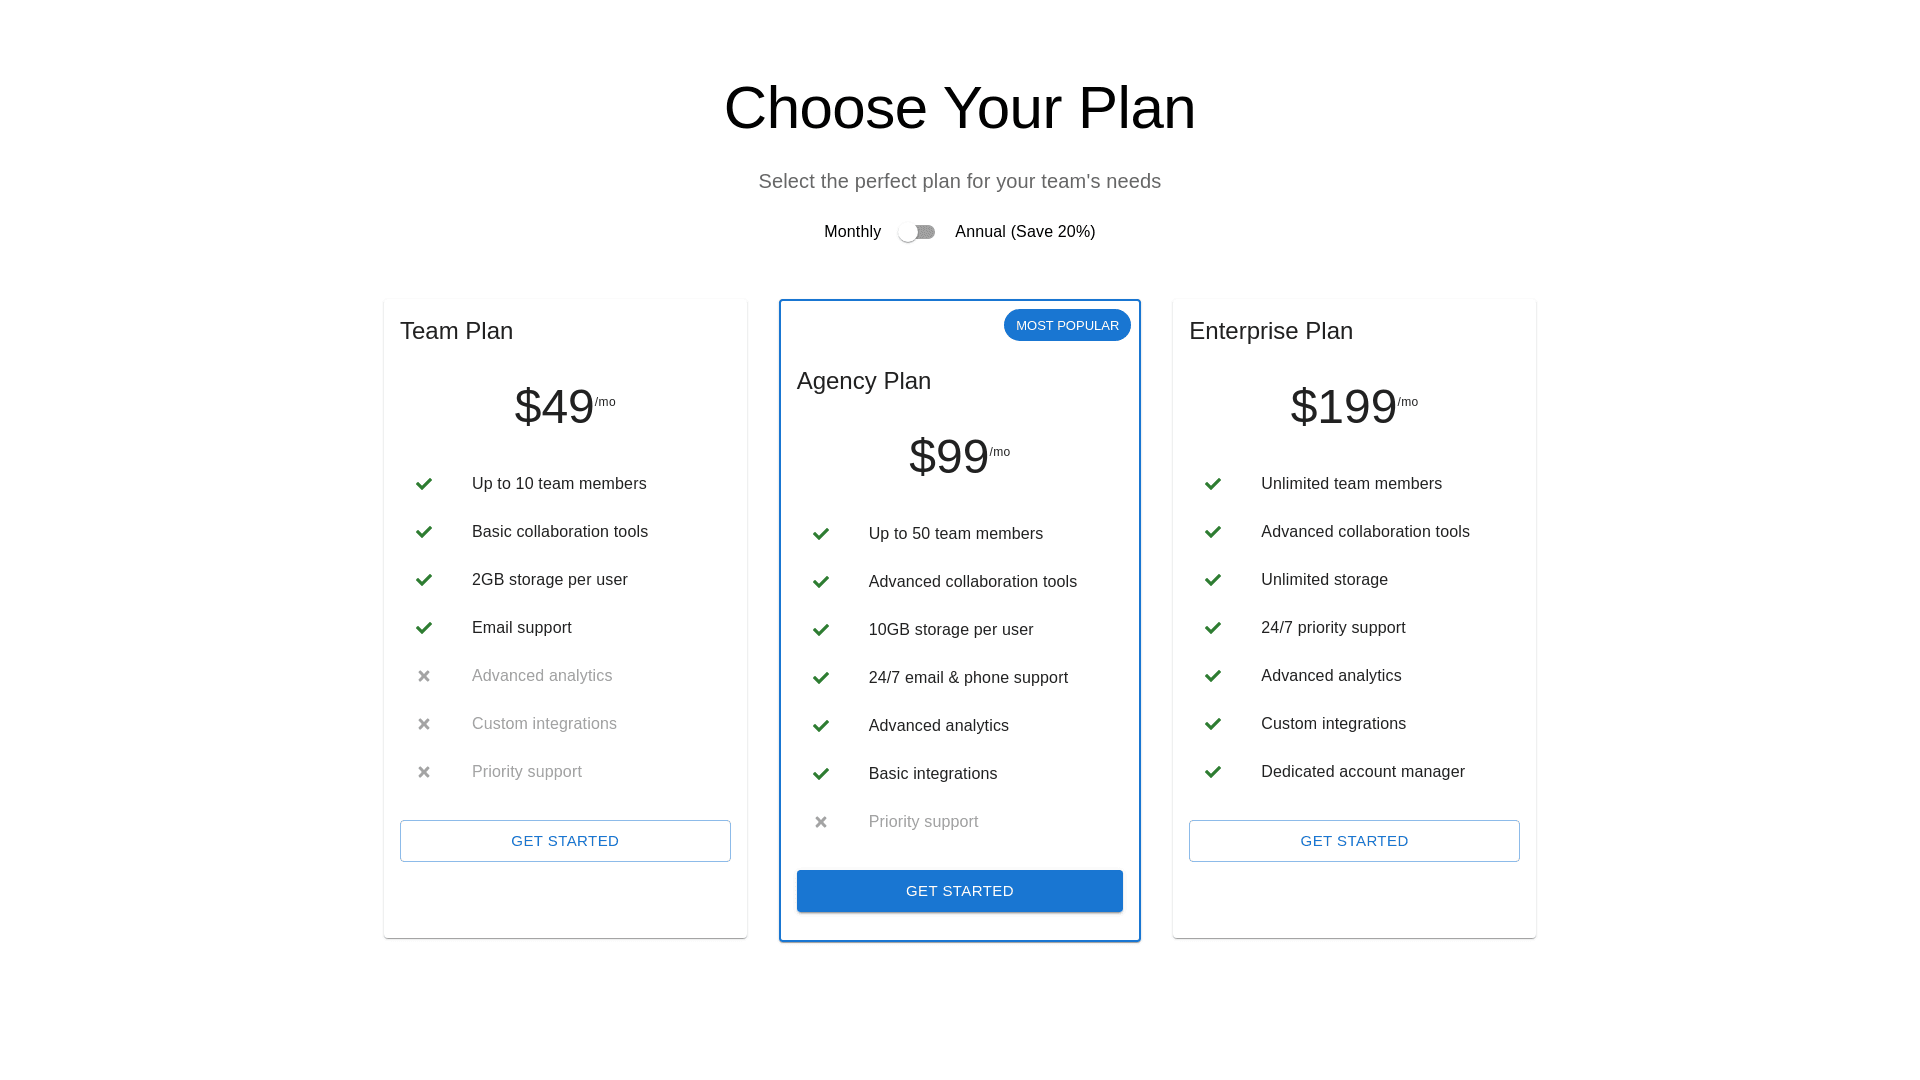
Task: Click the checkmark beside 24/7 priority support
Action: (x=1213, y=628)
